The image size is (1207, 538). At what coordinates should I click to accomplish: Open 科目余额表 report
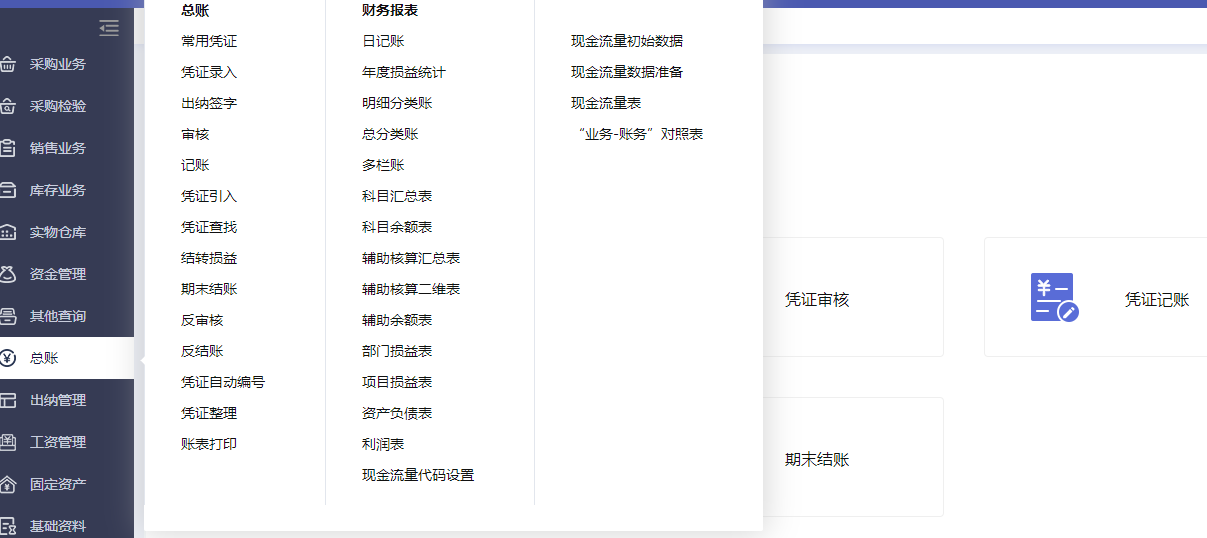pyautogui.click(x=397, y=227)
